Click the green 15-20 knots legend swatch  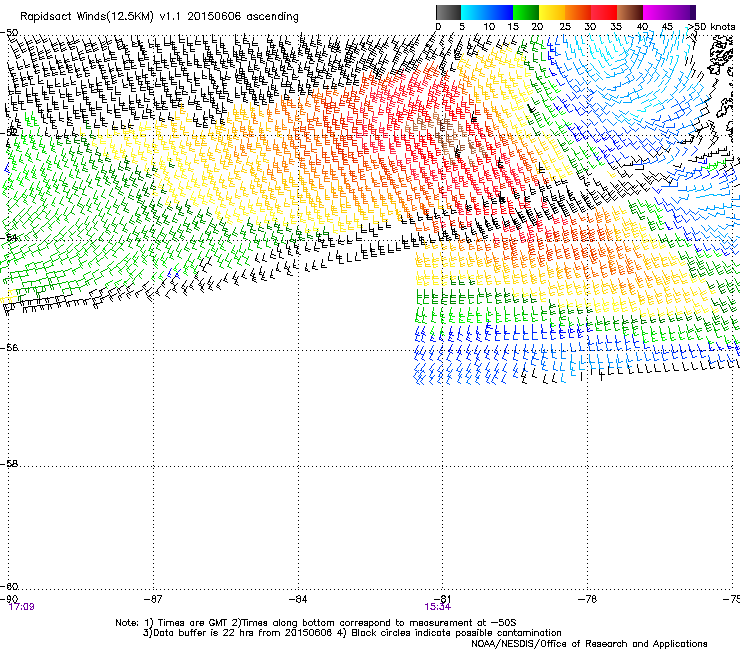tap(526, 12)
